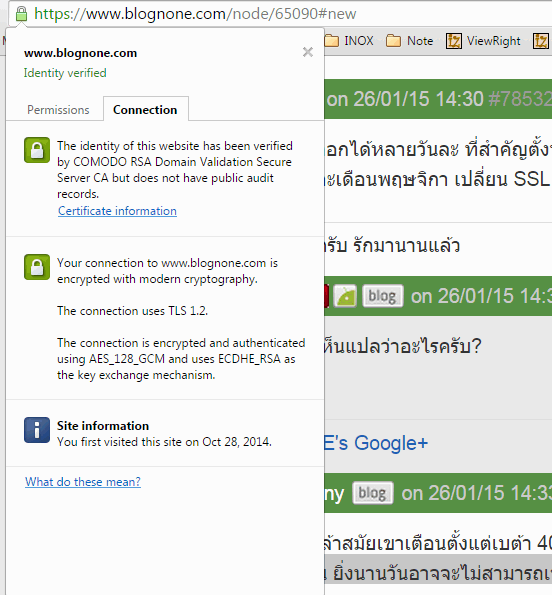This screenshot has height=595, width=552.
Task: Click the identity verified lock icon
Action: [x=37, y=150]
